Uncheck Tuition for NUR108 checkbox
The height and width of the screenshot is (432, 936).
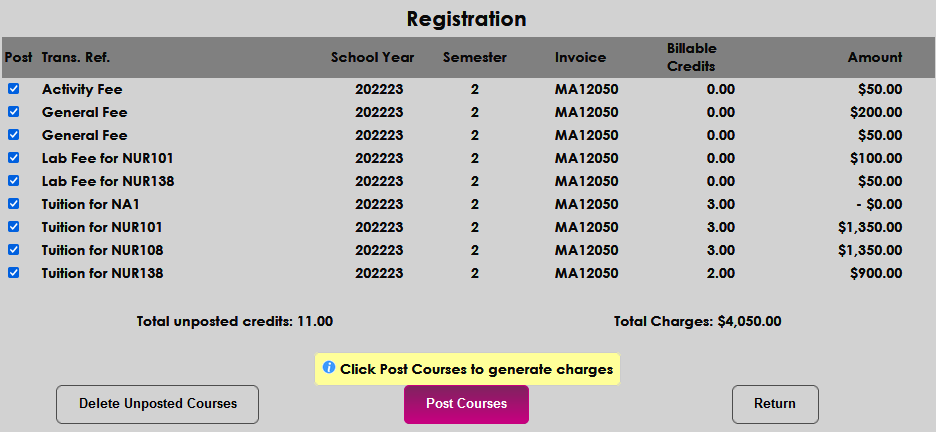point(14,250)
